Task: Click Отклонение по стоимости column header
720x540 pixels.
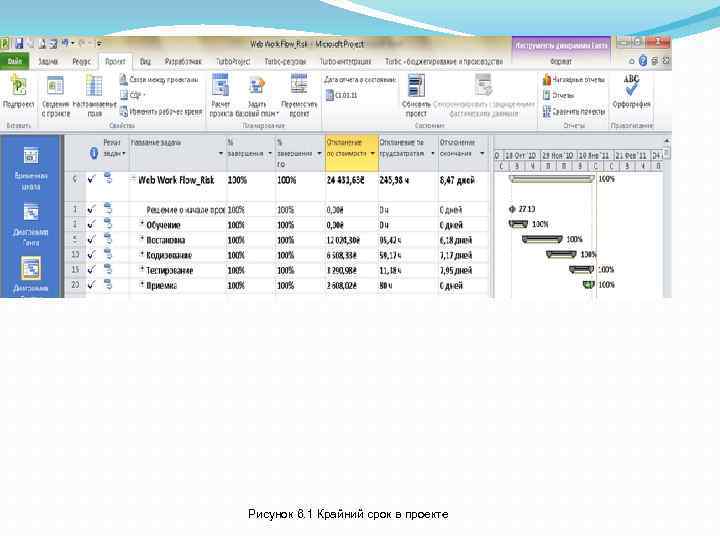Action: click(x=352, y=153)
